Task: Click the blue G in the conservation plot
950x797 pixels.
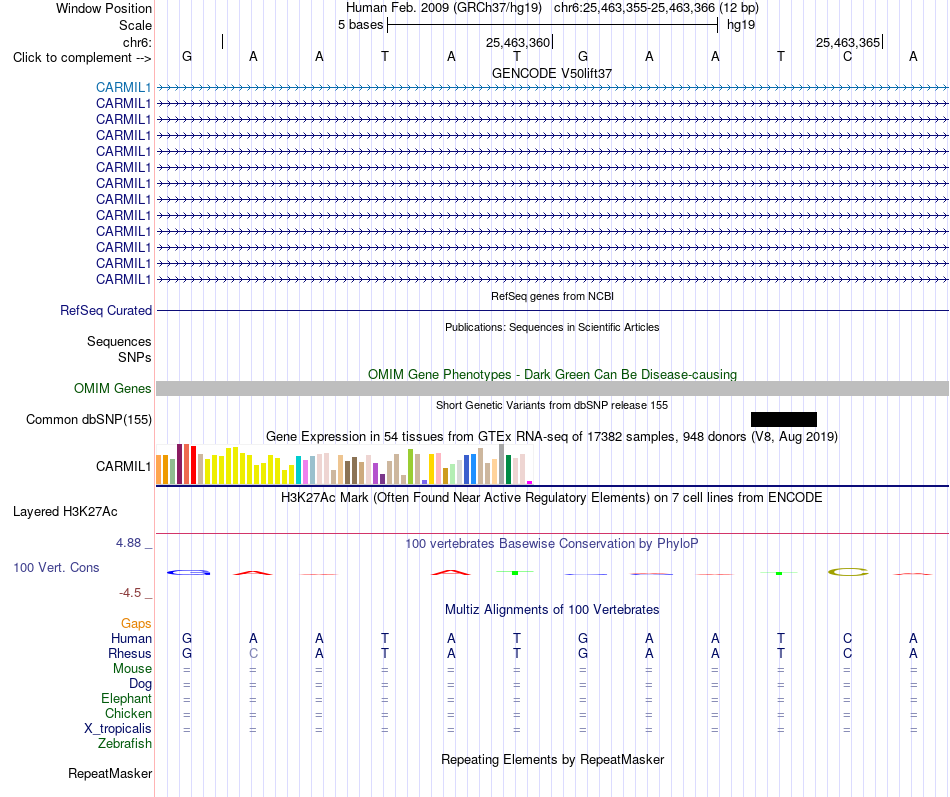Action: pyautogui.click(x=188, y=572)
